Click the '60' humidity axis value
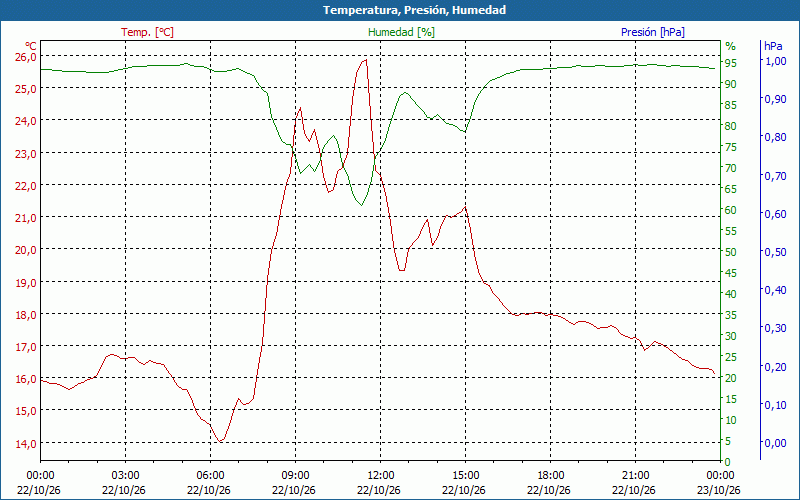Image resolution: width=800 pixels, height=500 pixels. (731, 210)
